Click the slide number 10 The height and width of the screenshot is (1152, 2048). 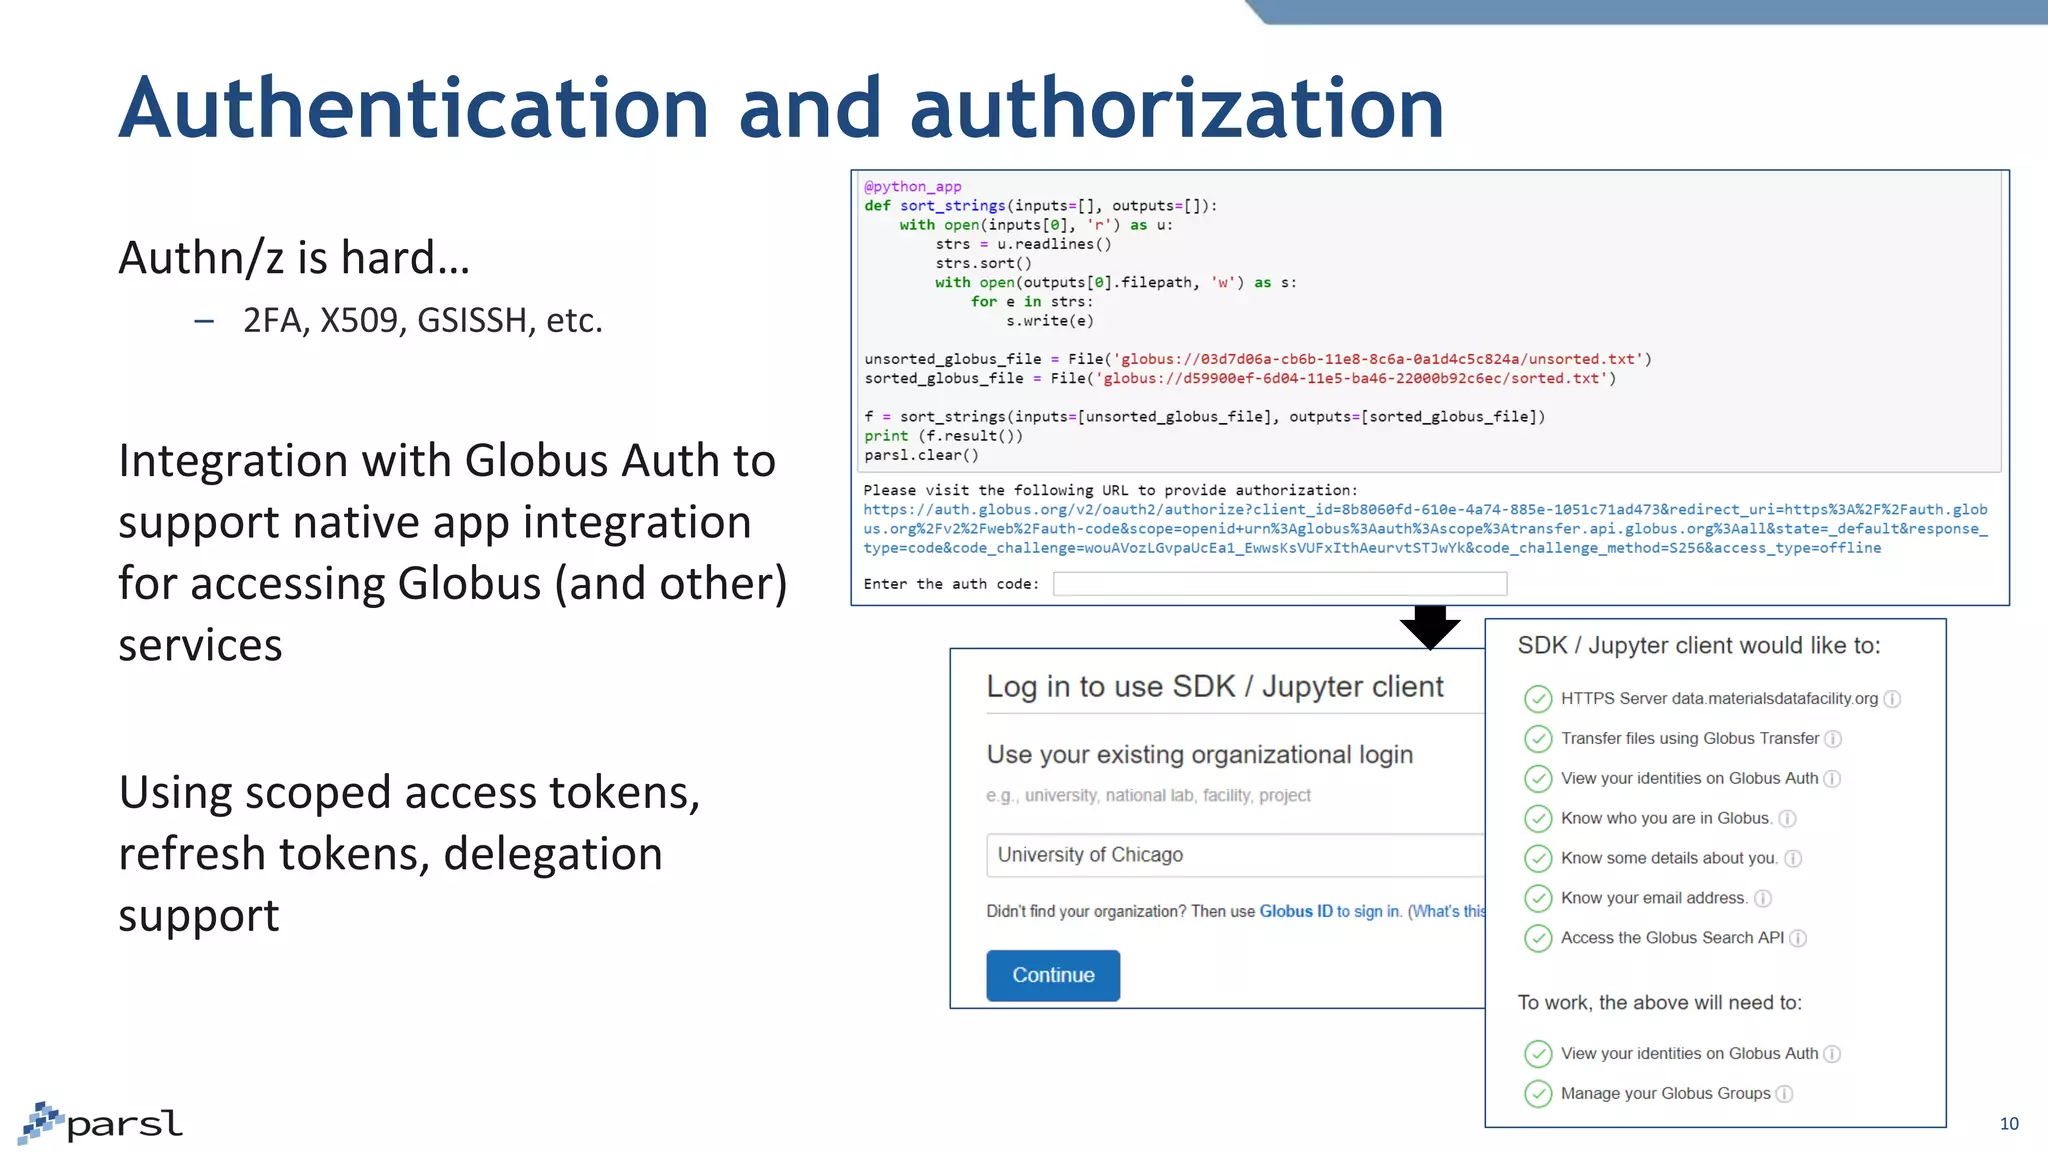tap(2009, 1124)
